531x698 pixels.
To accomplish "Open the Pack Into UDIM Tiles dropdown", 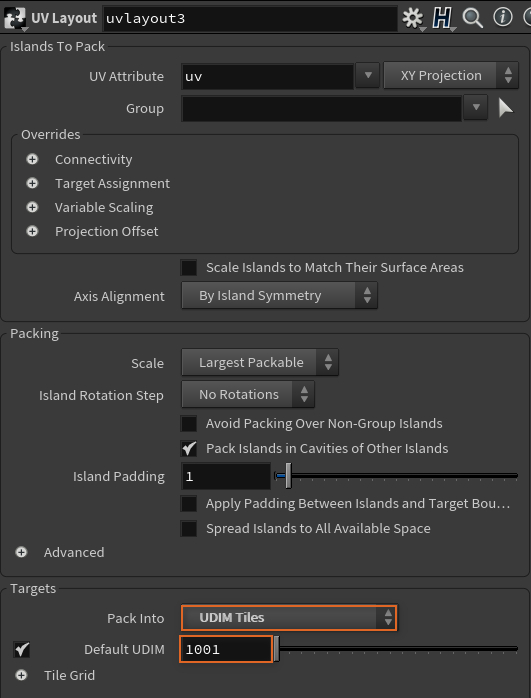I will [289, 617].
